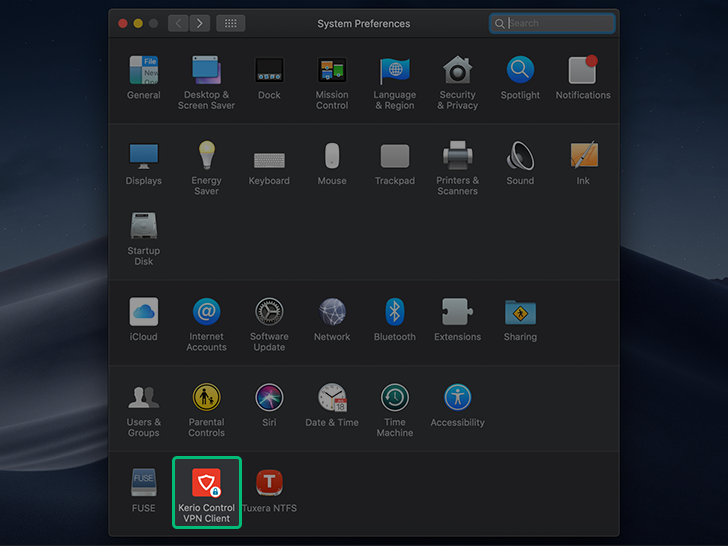The height and width of the screenshot is (546, 728).
Task: Click the forward navigation arrow
Action: click(200, 23)
